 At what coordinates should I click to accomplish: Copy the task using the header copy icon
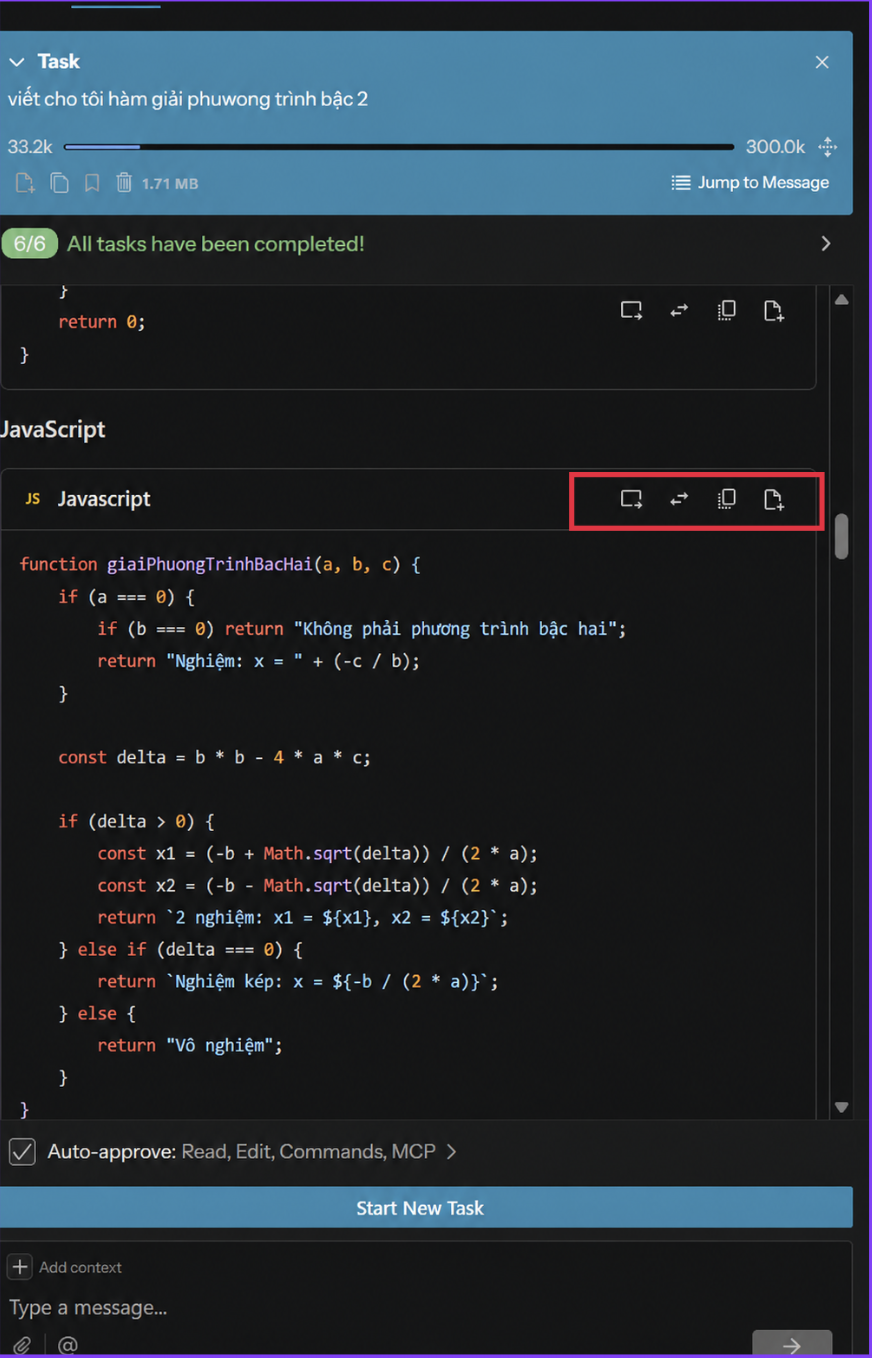(x=60, y=183)
